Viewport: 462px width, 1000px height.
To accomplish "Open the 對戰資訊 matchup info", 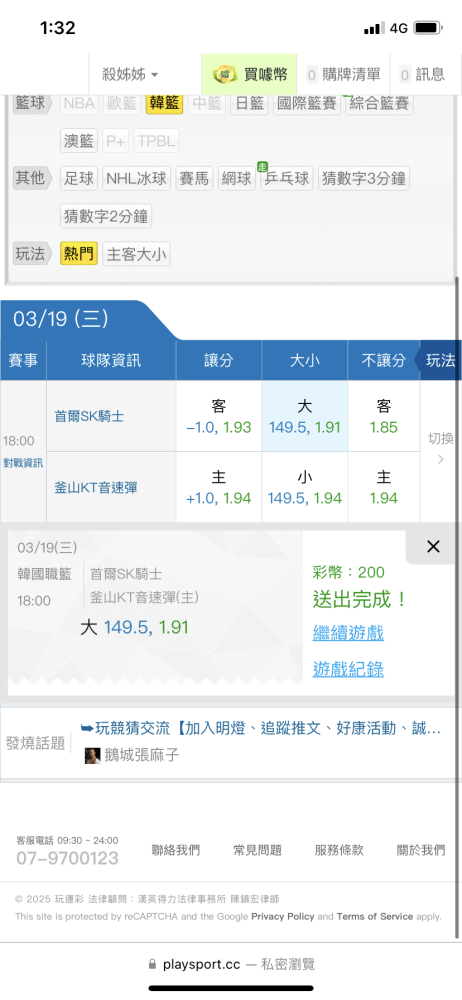I will (x=23, y=464).
